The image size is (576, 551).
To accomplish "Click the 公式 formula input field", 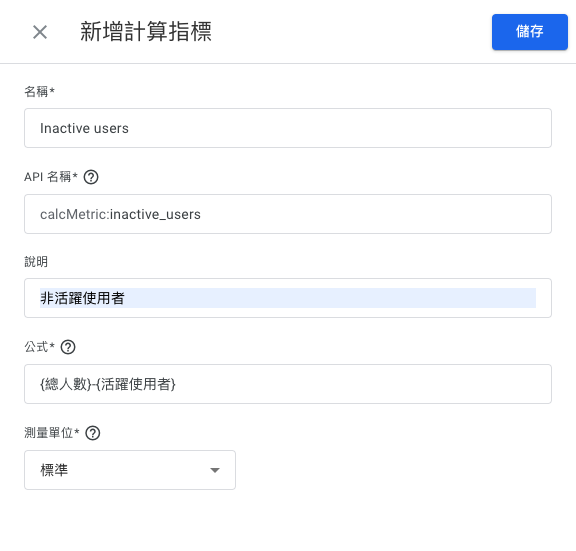I will pyautogui.click(x=288, y=384).
